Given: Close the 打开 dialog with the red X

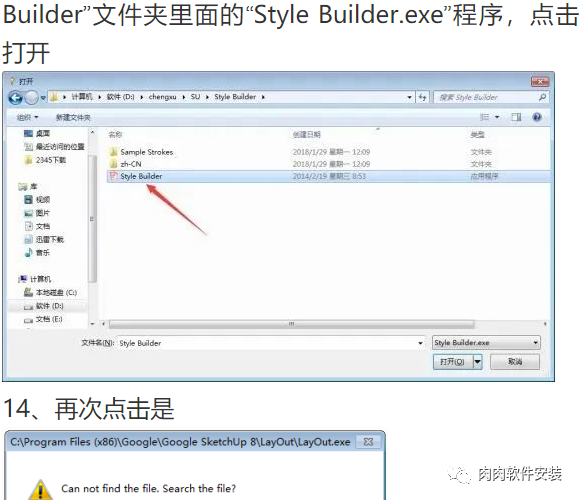Looking at the screenshot, I should tap(540, 81).
